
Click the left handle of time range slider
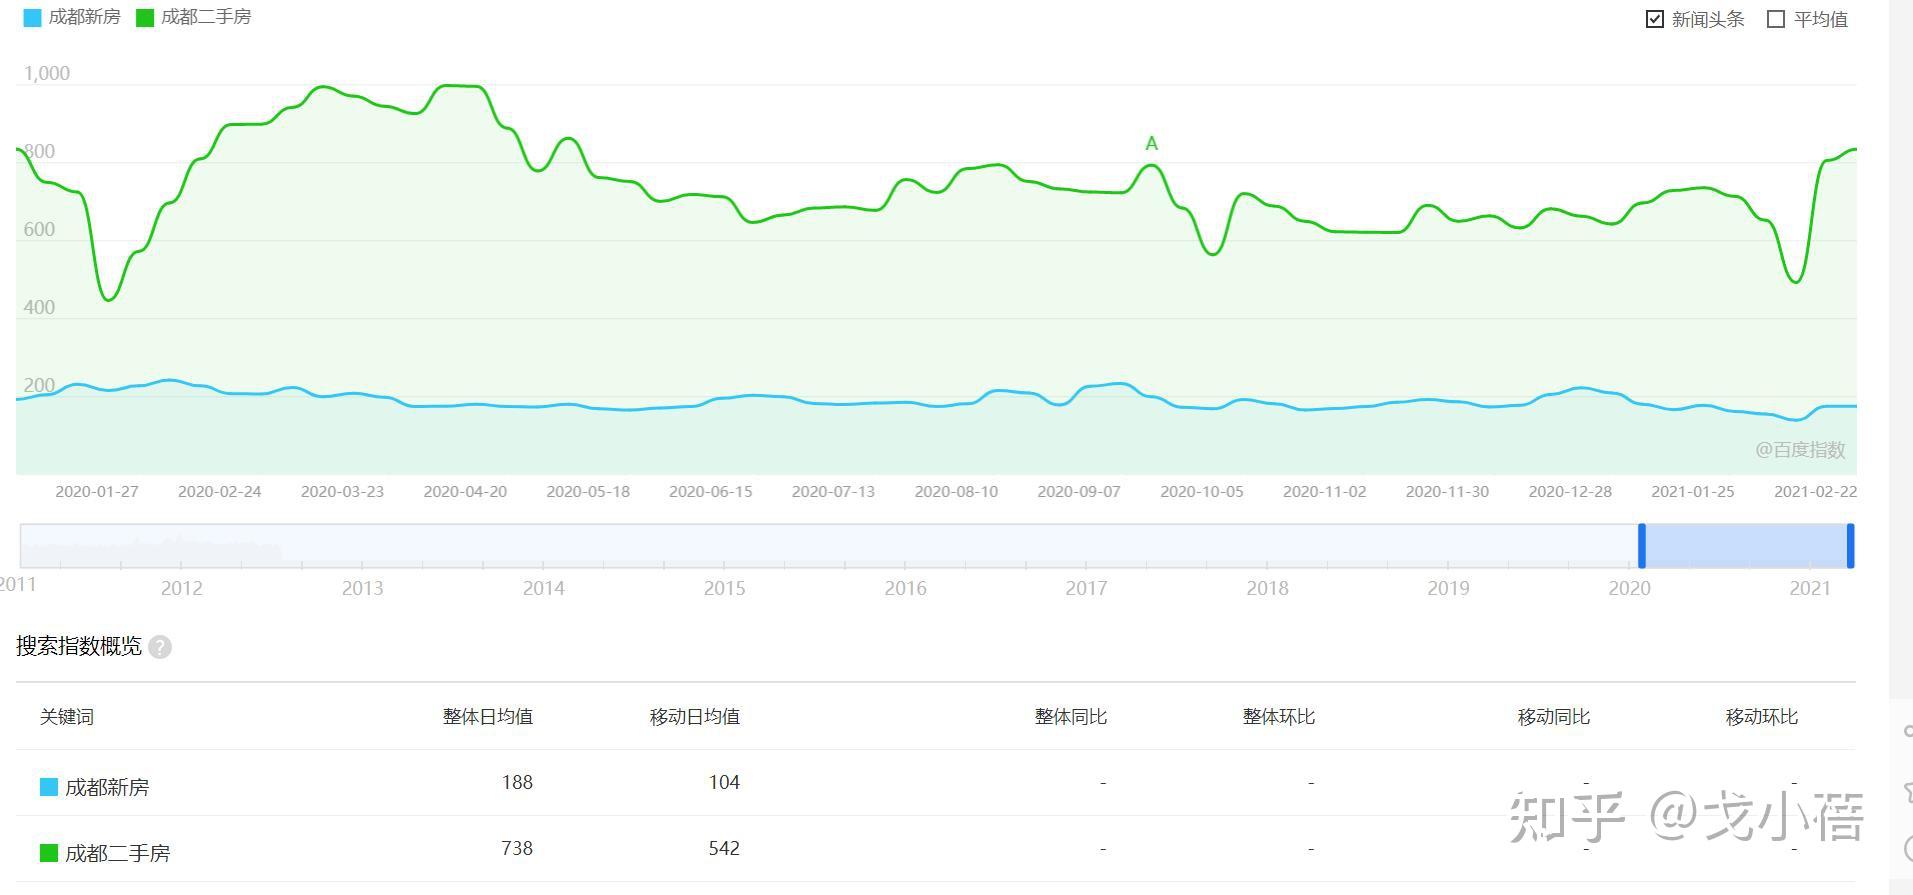[1642, 546]
